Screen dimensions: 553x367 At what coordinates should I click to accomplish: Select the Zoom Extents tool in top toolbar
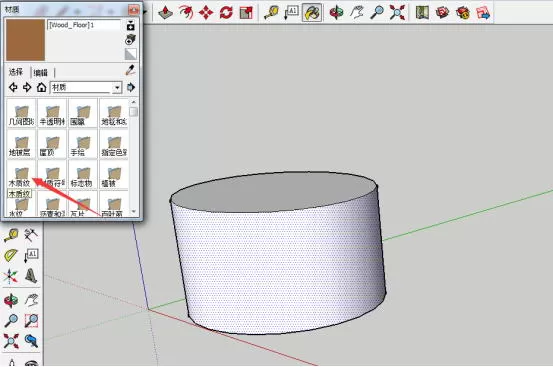[x=397, y=13]
